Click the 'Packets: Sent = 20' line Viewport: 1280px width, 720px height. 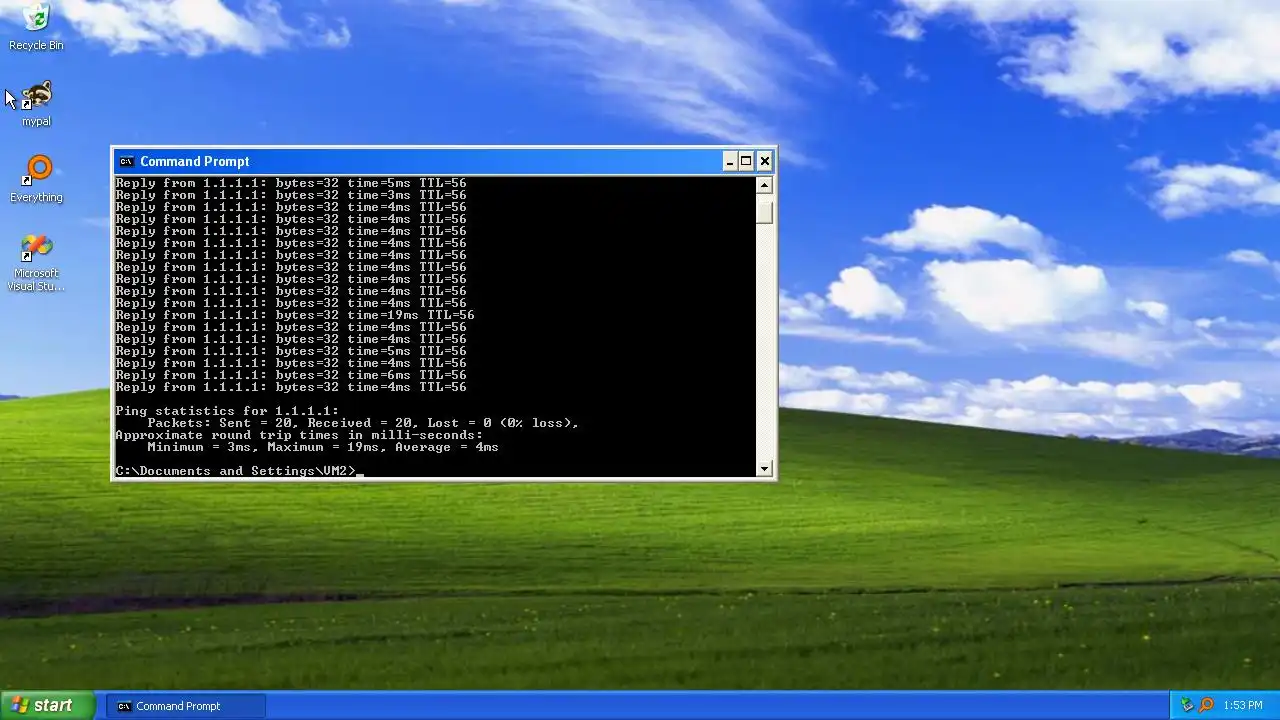[363, 423]
